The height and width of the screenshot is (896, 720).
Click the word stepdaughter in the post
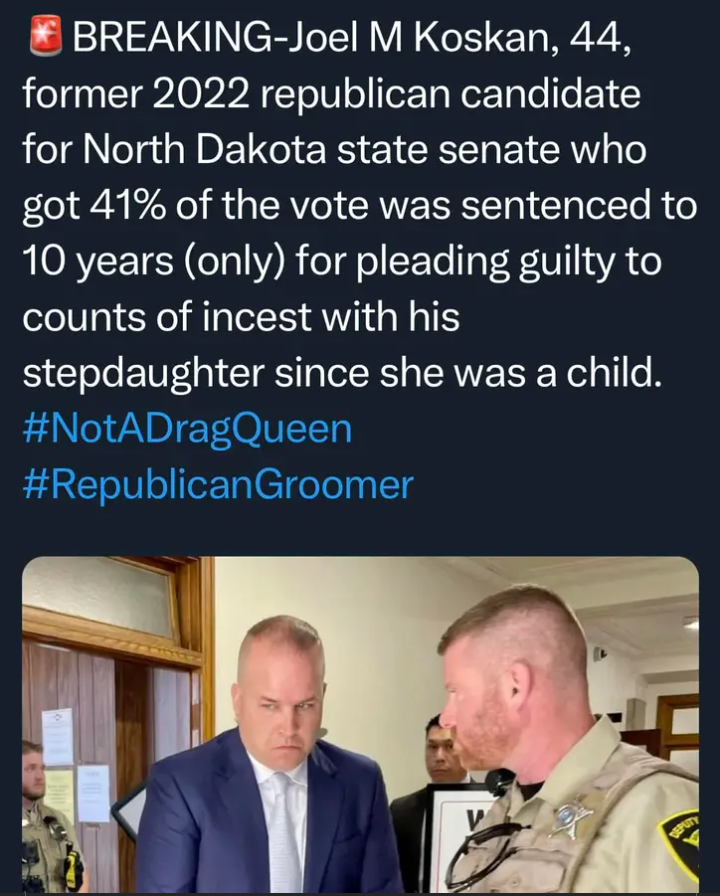click(x=143, y=374)
